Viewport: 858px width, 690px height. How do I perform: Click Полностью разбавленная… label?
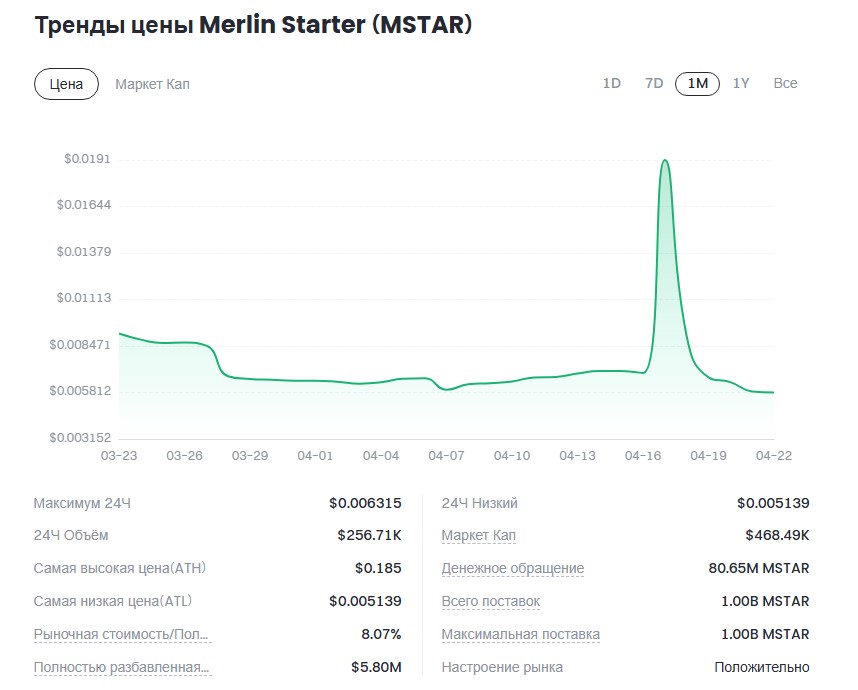coord(121,668)
